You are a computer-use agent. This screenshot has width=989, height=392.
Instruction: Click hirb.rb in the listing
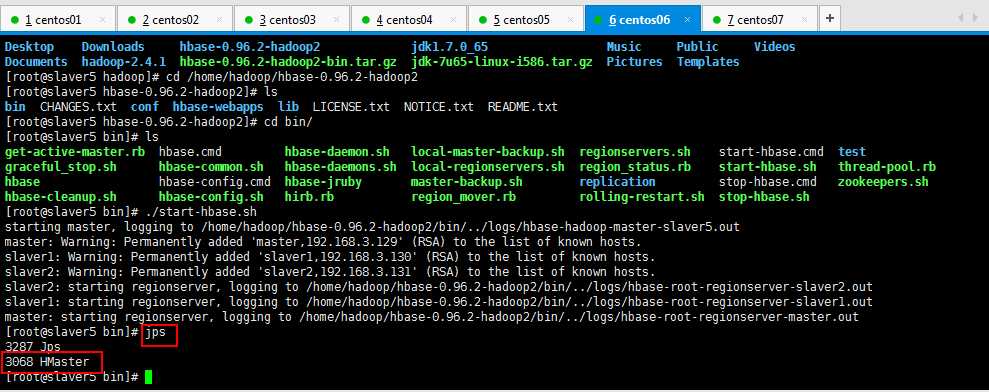[x=309, y=197]
